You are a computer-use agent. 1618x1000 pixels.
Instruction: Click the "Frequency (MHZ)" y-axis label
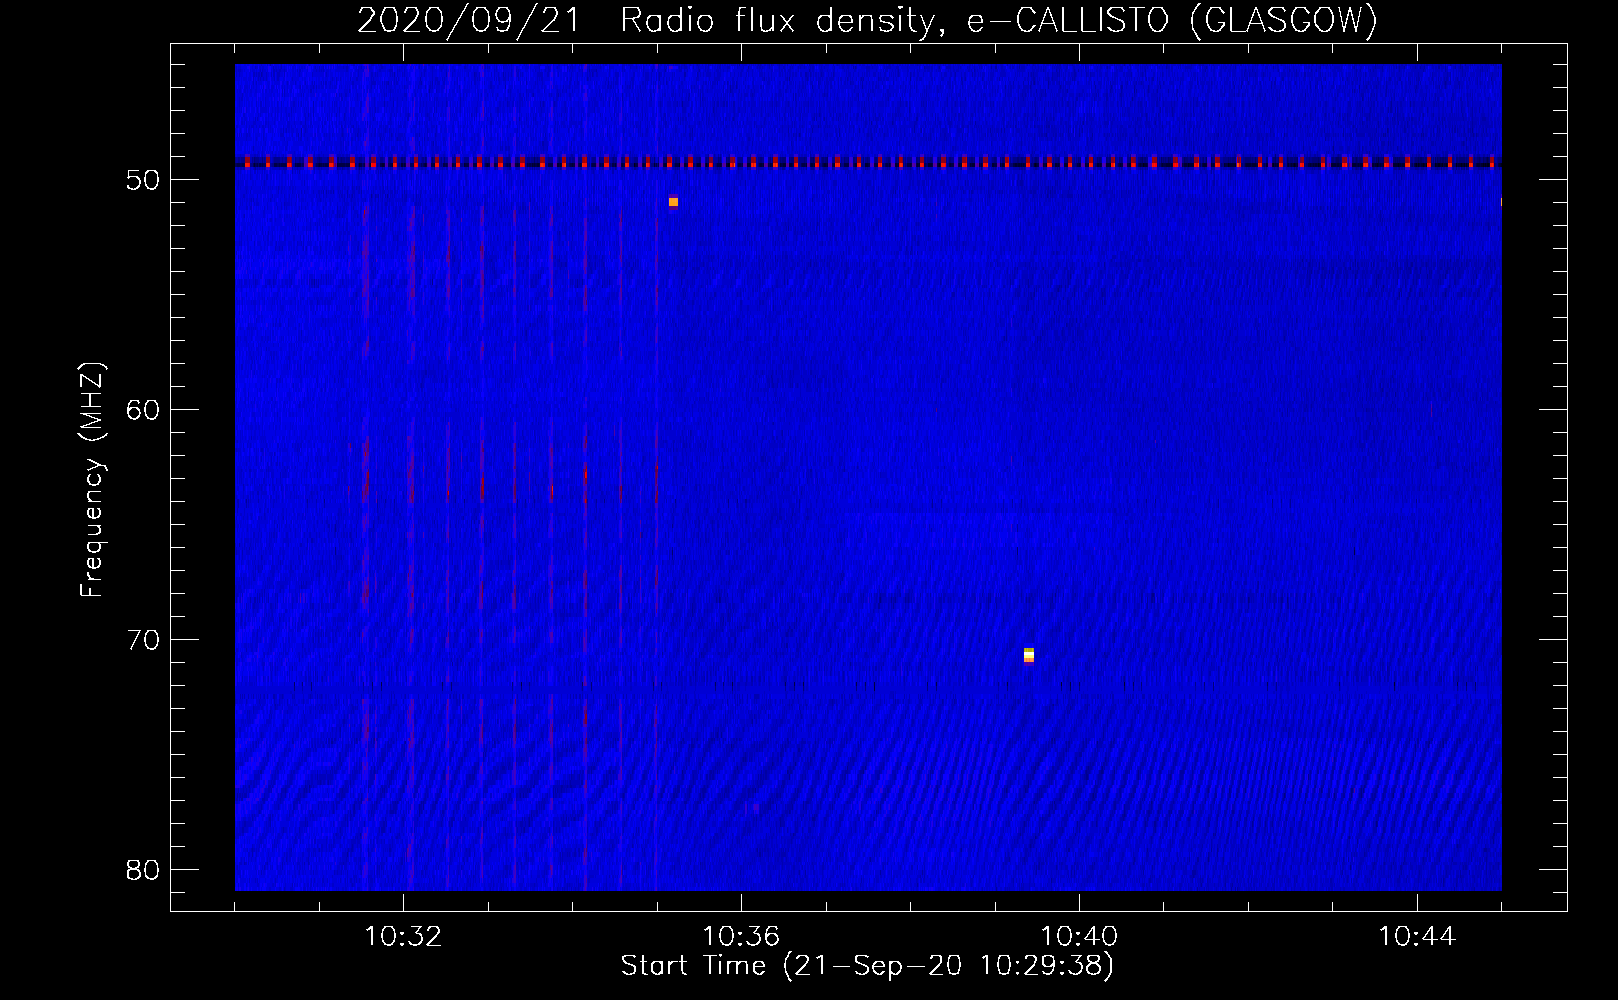[92, 480]
